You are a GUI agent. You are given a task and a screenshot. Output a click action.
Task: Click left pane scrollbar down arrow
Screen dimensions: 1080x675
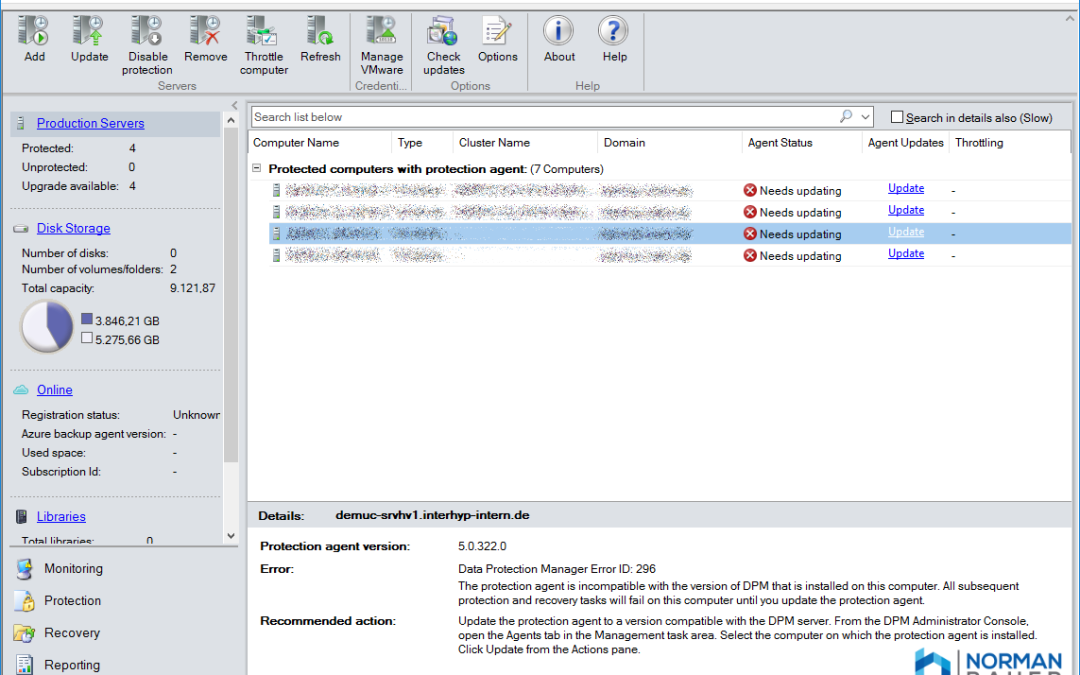(x=231, y=536)
